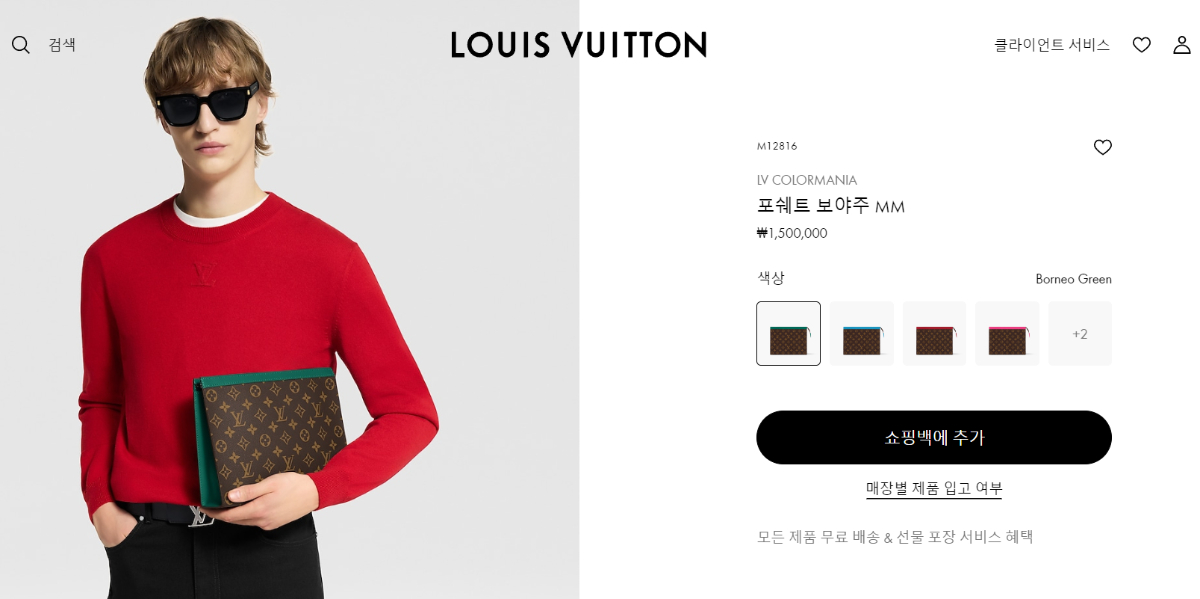Open the wishlist heart in header
This screenshot has height=599, width=1200.
pyautogui.click(x=1141, y=45)
